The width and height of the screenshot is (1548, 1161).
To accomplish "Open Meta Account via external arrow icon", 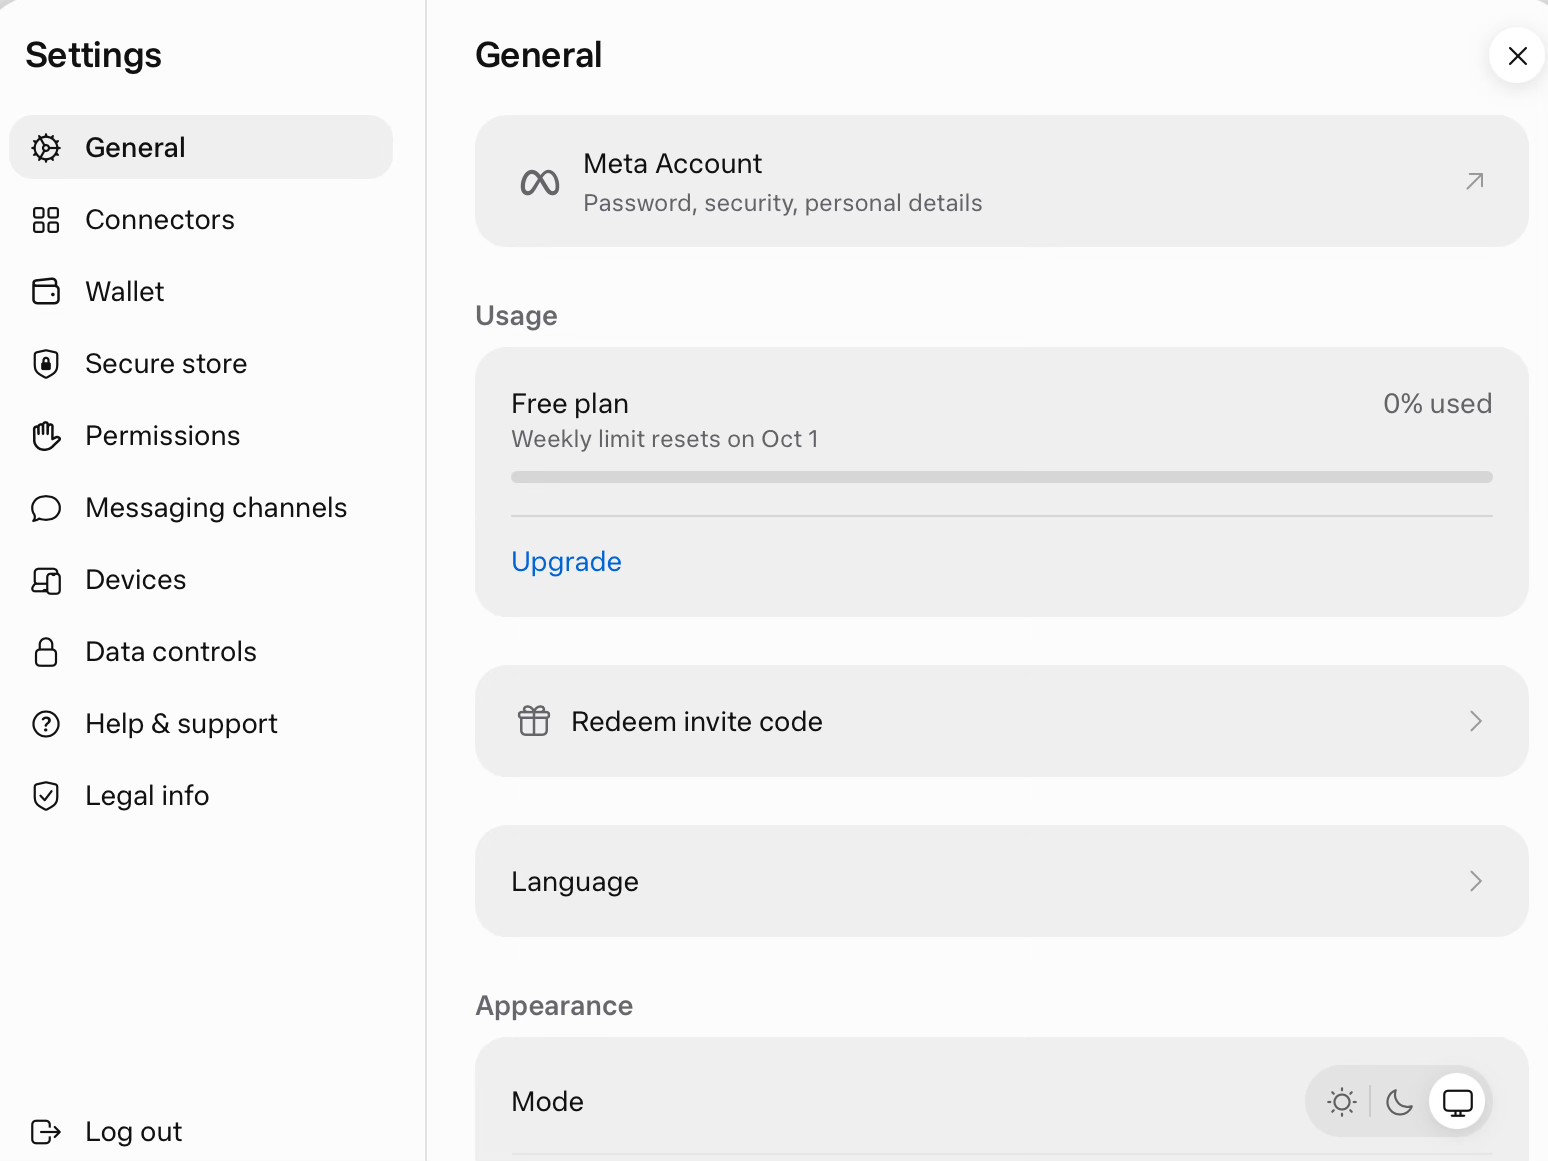I will 1475,181.
